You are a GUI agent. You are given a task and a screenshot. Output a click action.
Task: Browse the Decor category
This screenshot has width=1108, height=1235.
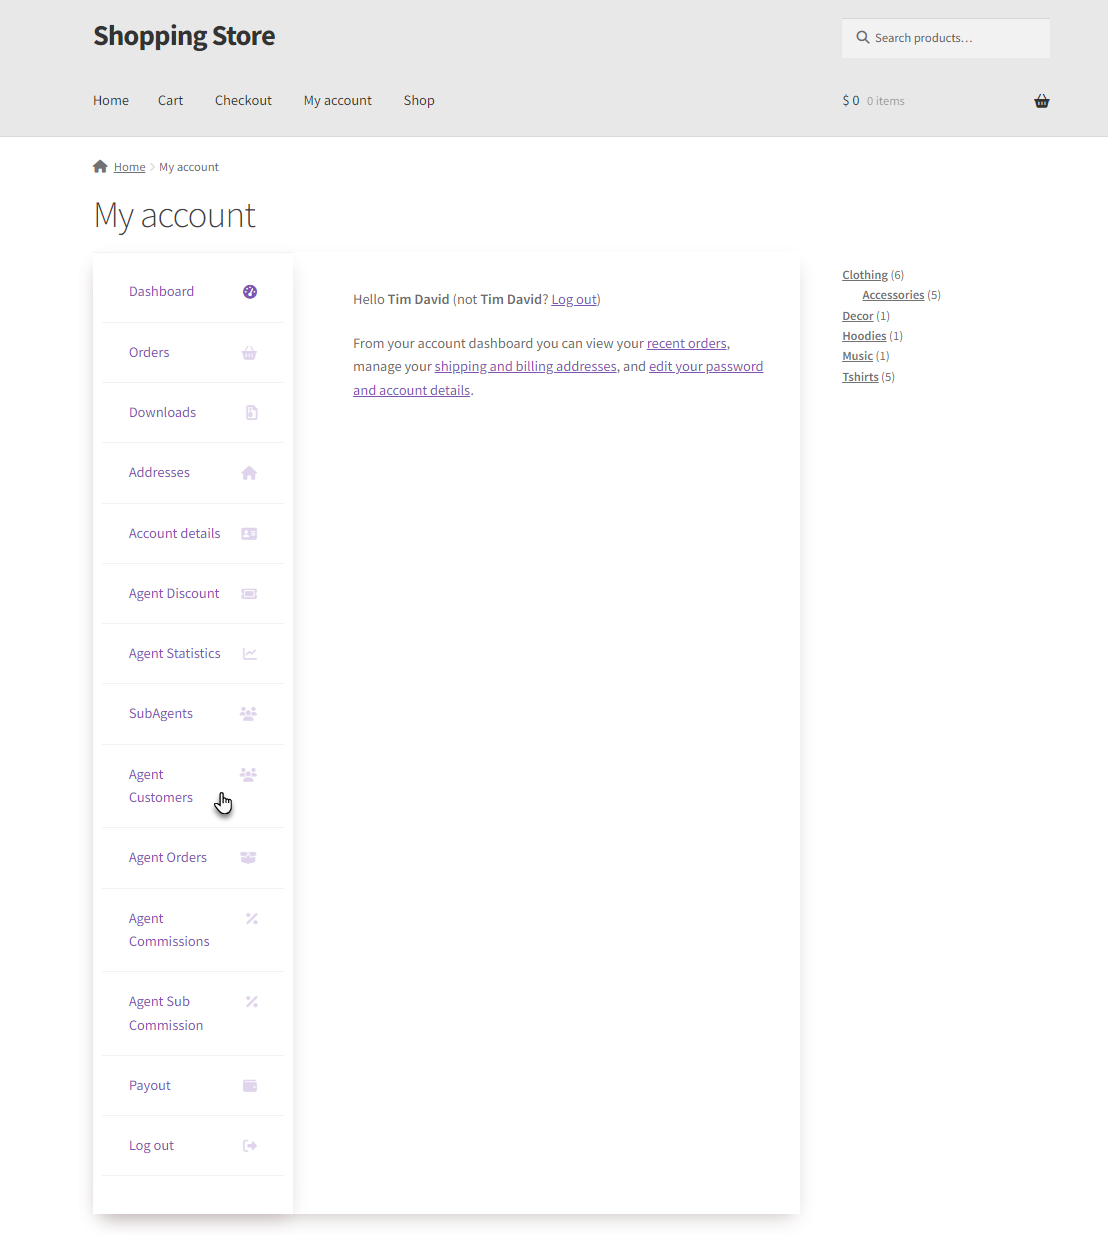[x=858, y=316]
